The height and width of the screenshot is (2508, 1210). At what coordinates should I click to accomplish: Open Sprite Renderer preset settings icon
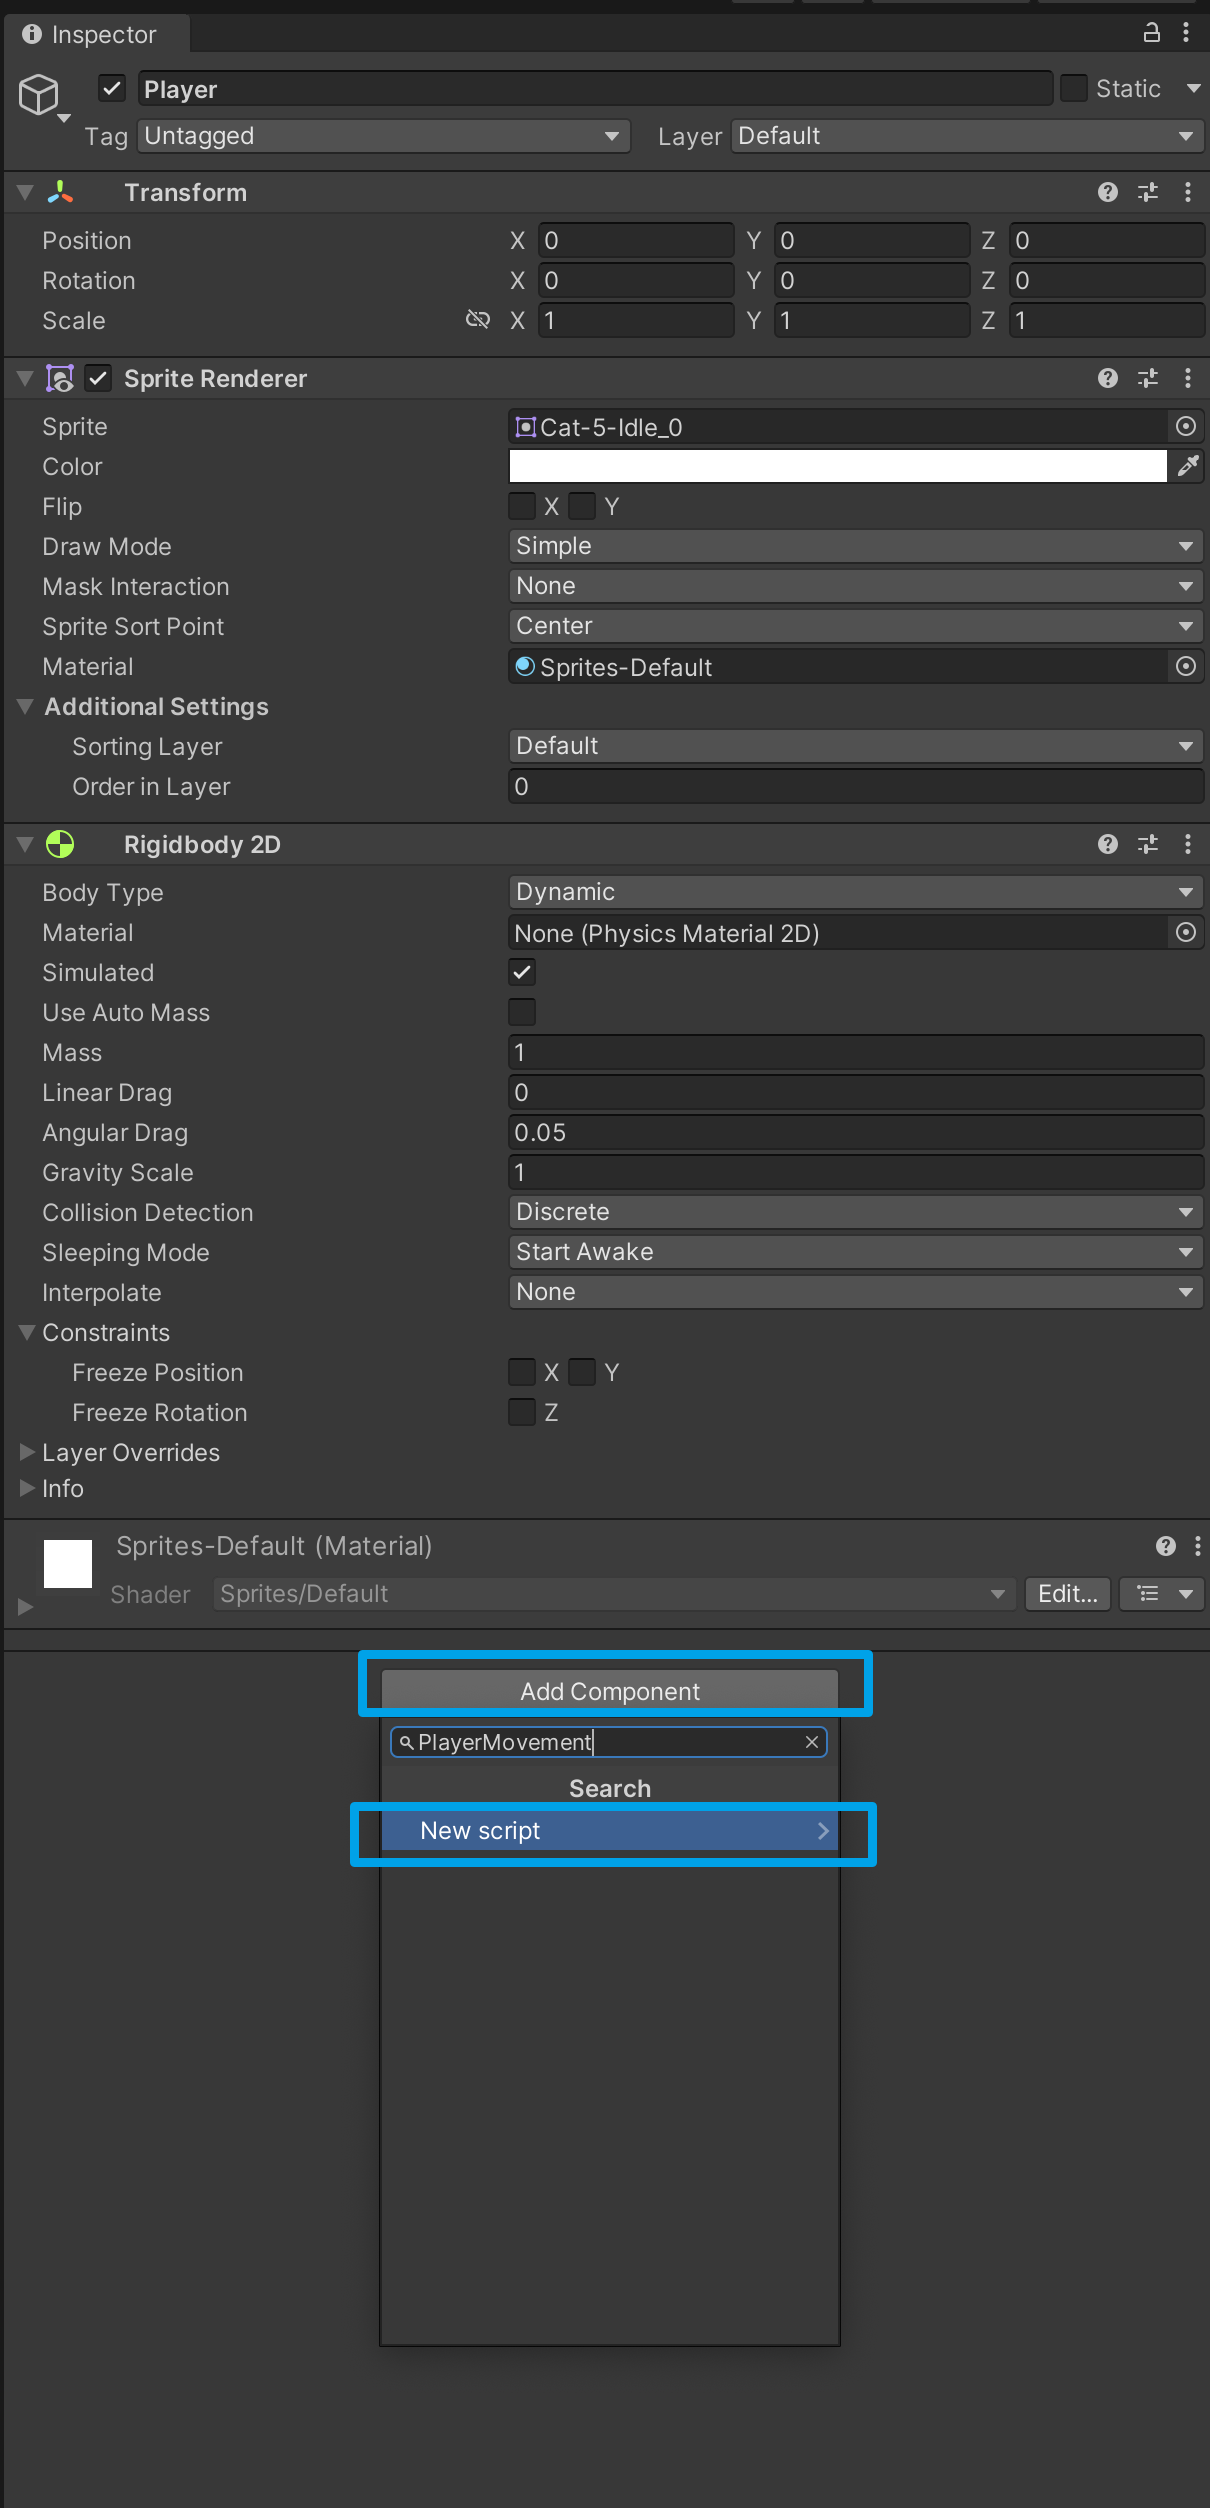pos(1148,378)
